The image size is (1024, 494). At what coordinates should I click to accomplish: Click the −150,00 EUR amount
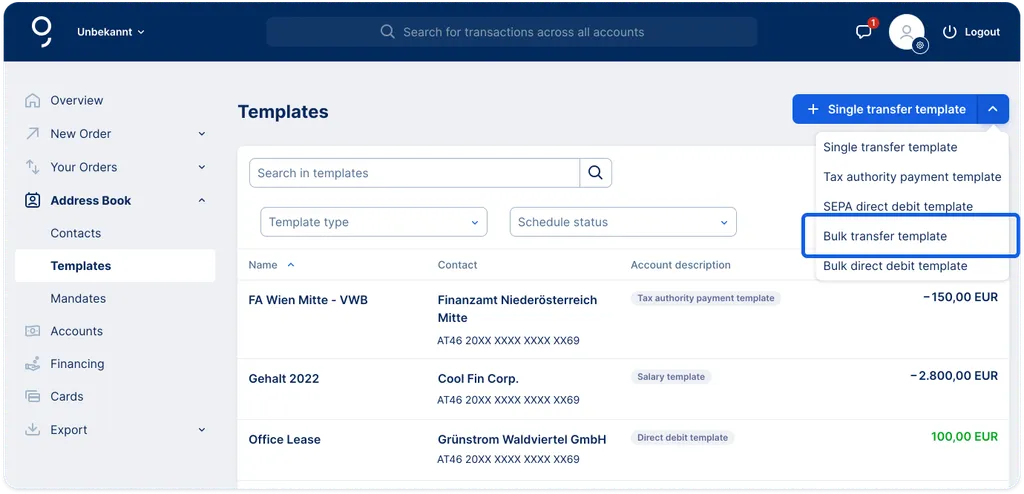(x=960, y=297)
